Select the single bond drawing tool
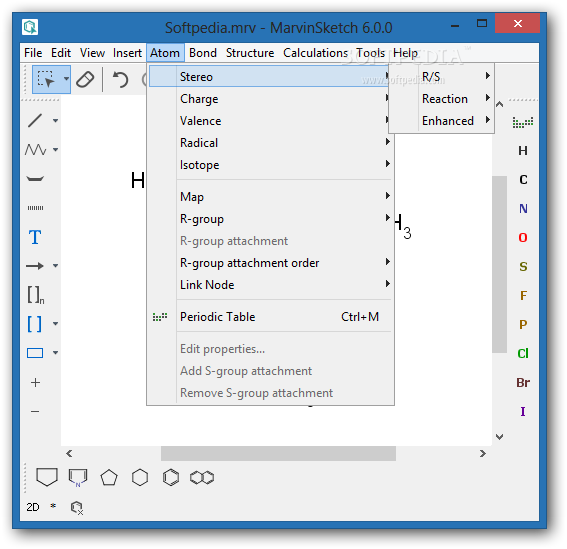567x549 pixels. [35, 120]
